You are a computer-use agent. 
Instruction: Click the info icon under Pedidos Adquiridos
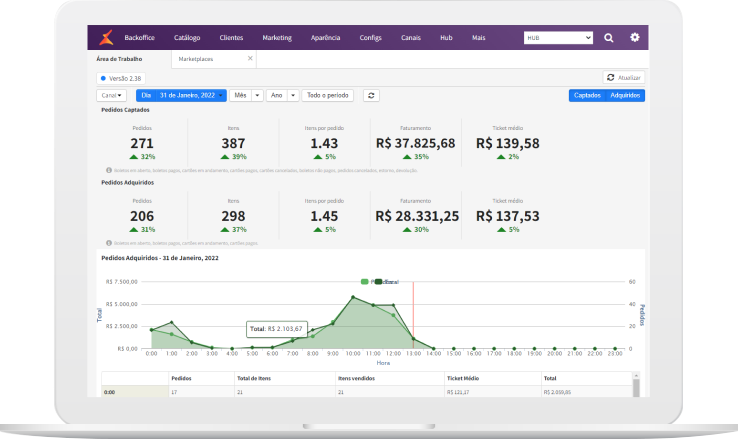[x=108, y=243]
